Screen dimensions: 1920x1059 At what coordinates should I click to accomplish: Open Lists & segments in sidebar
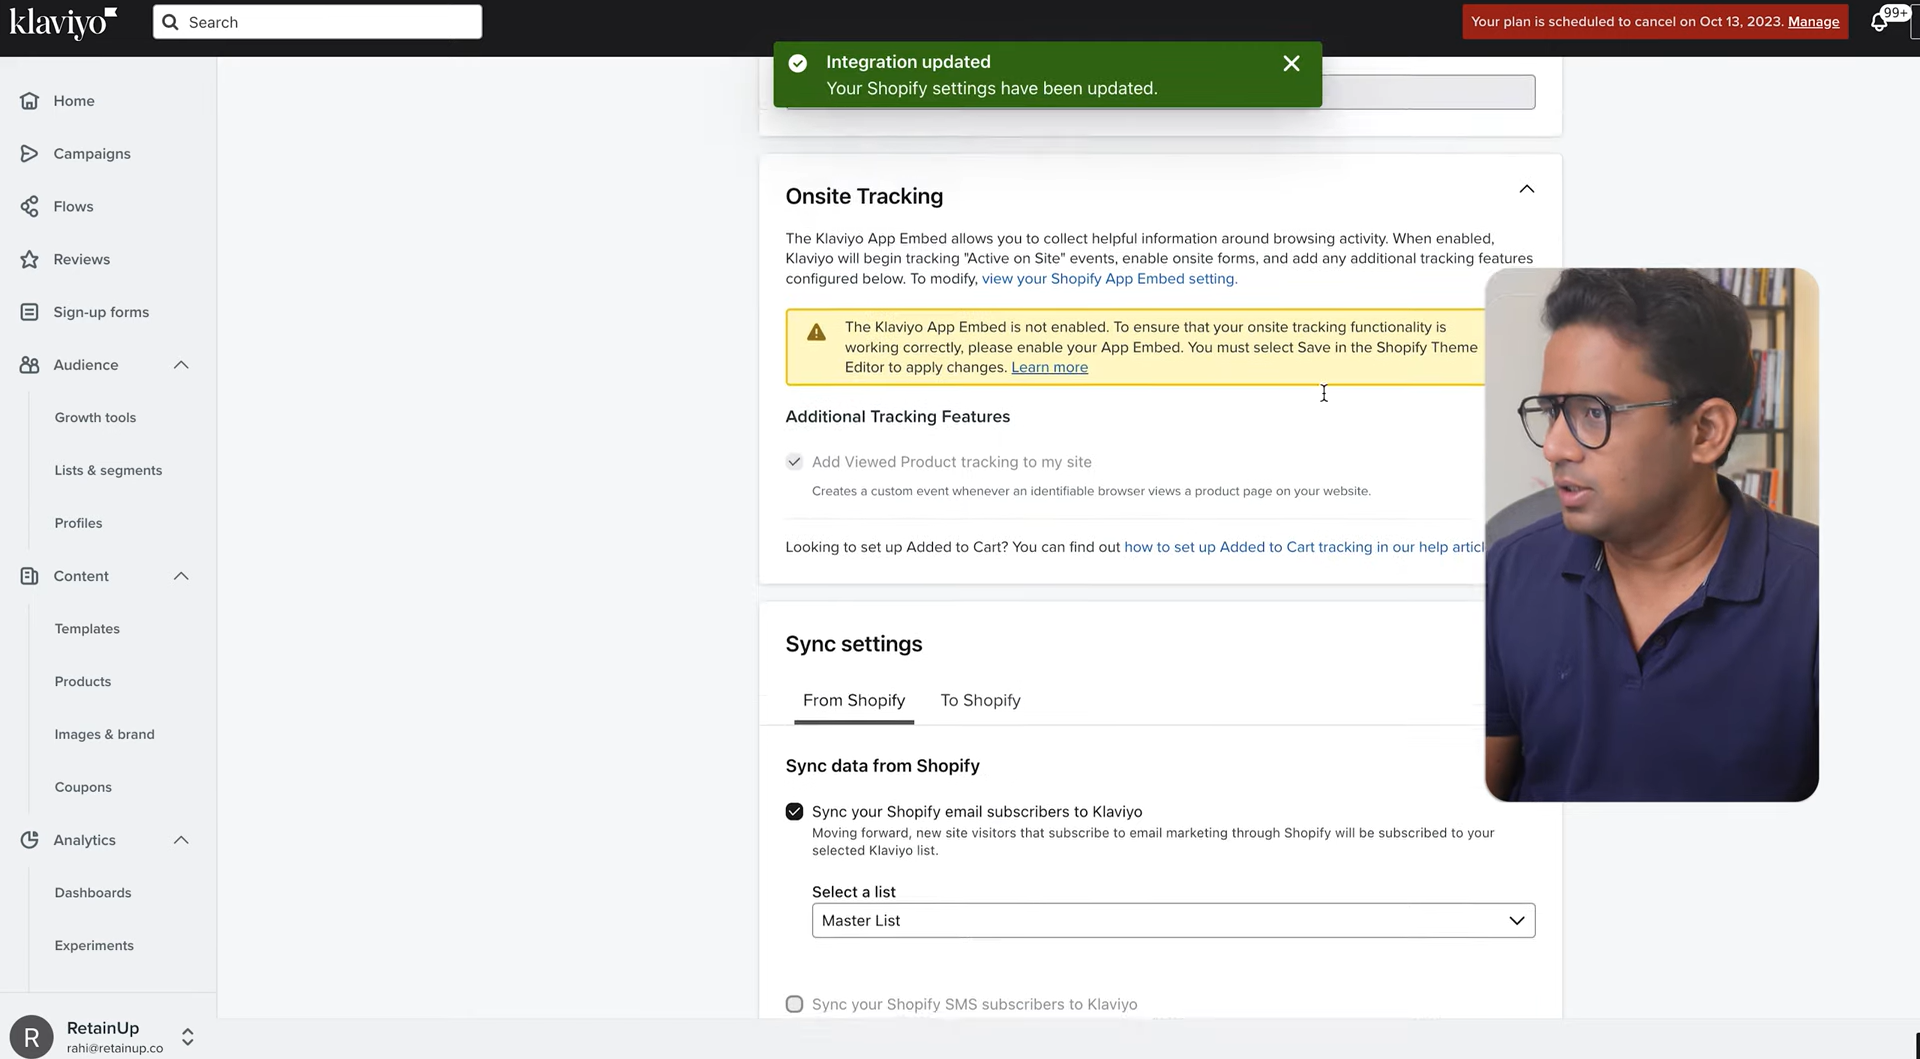(108, 470)
